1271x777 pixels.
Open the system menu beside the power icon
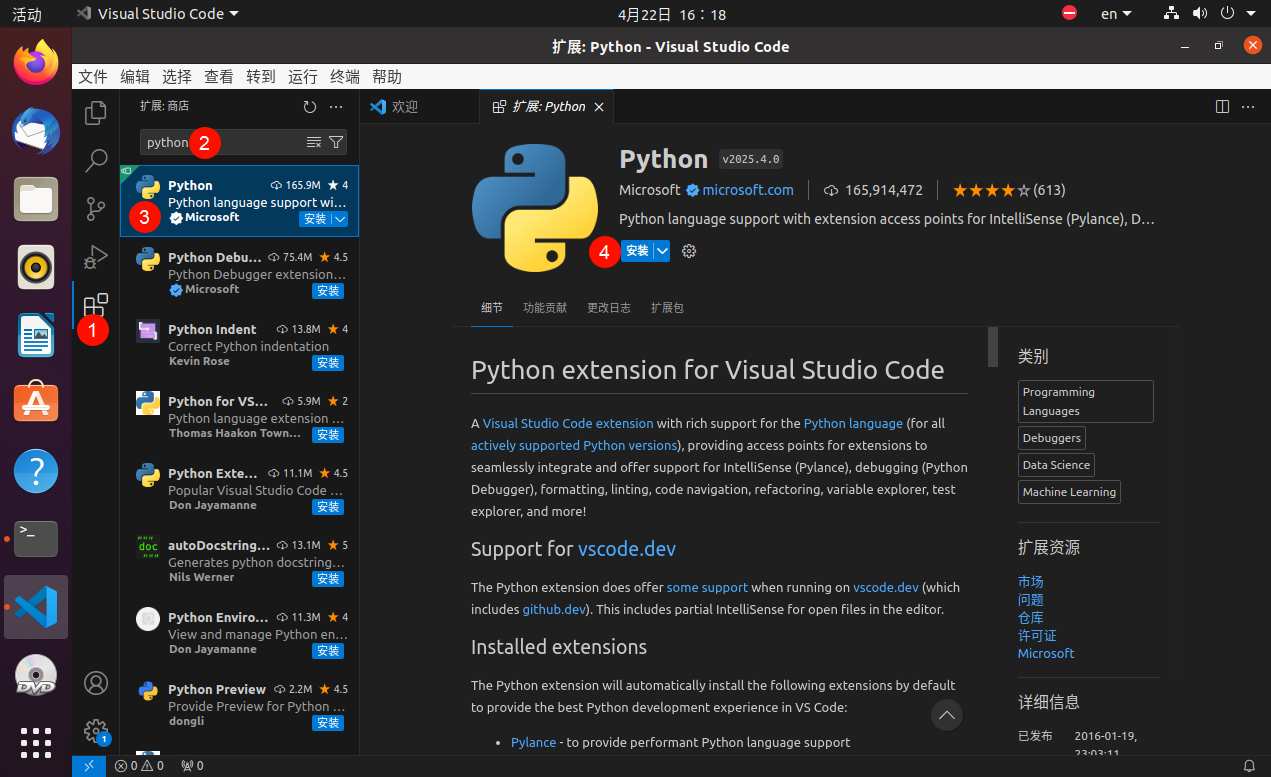[1252, 14]
